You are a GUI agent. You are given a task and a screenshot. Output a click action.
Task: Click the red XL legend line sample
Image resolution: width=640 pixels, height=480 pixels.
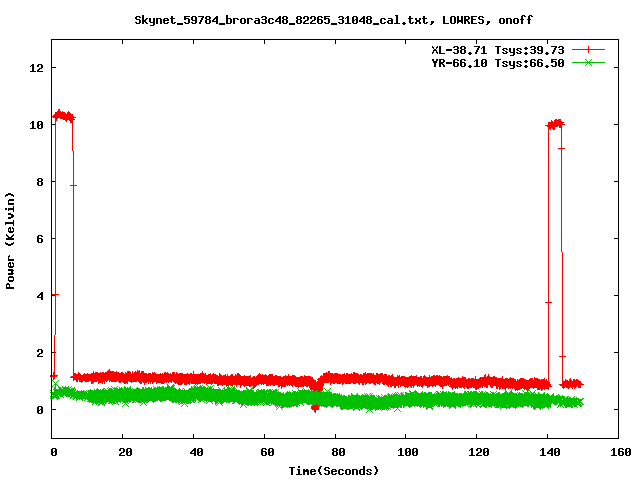[x=588, y=50]
